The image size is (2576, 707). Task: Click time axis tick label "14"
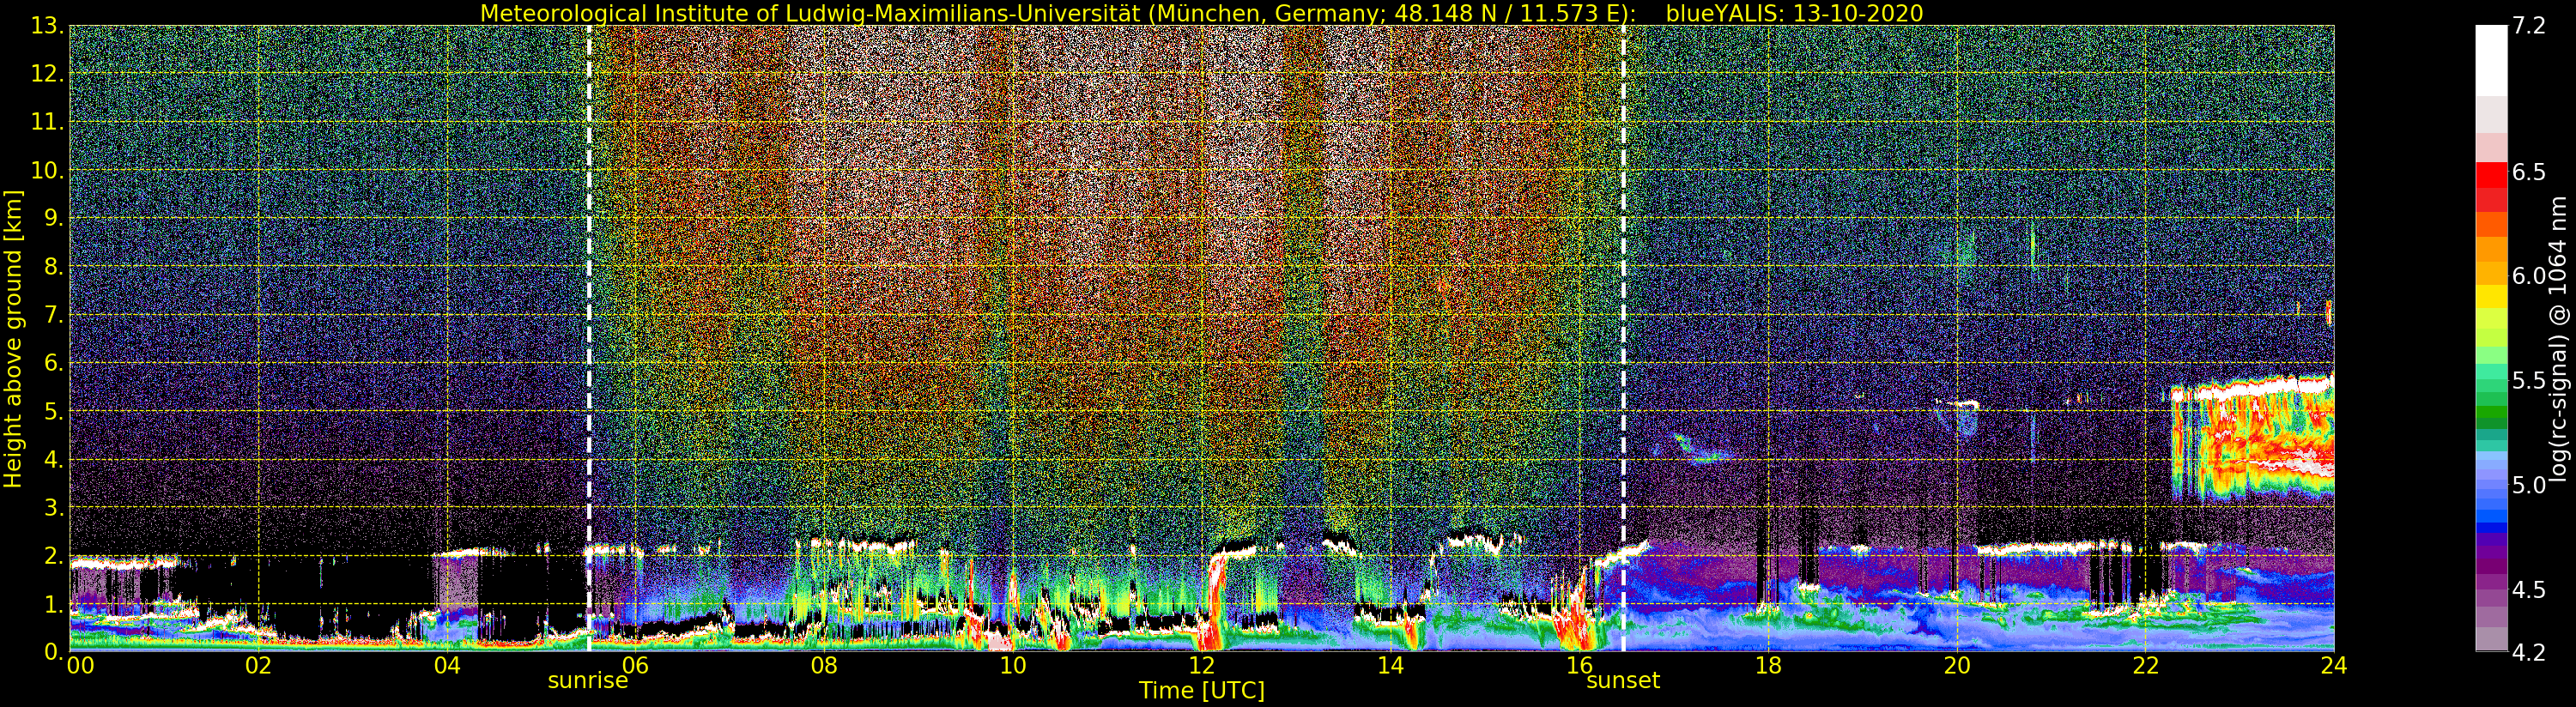point(1391,665)
